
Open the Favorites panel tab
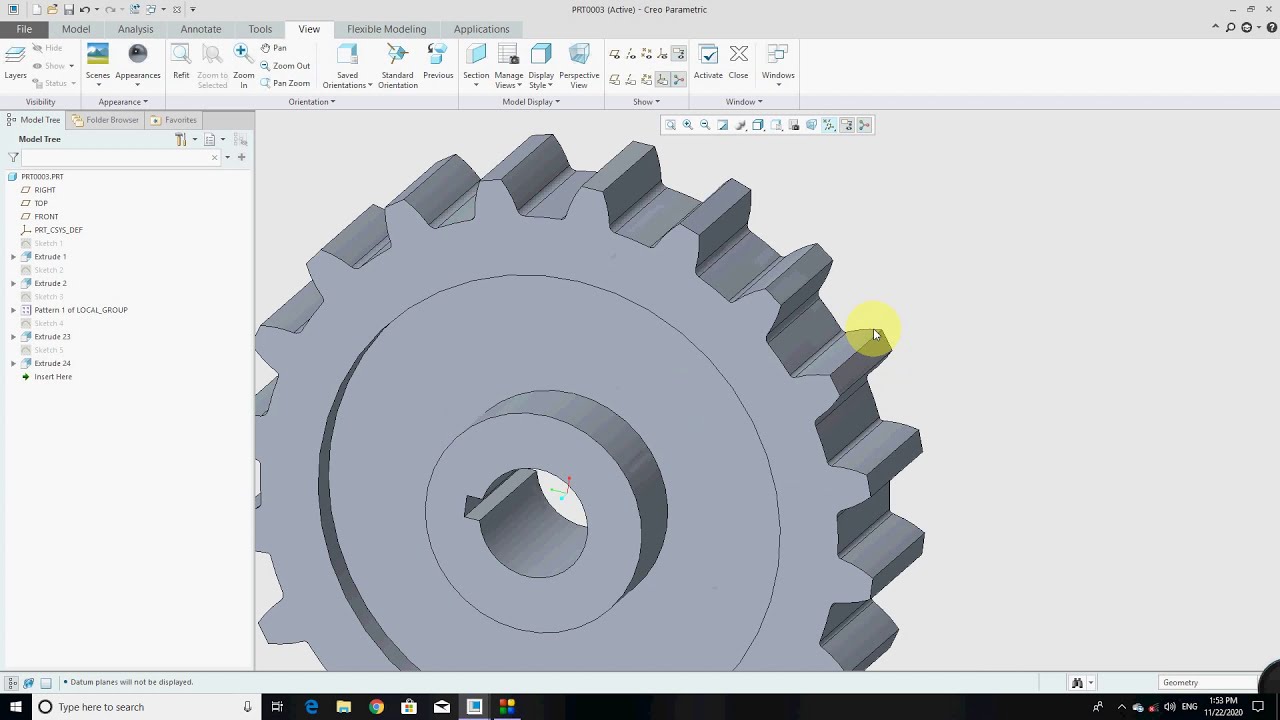click(174, 120)
